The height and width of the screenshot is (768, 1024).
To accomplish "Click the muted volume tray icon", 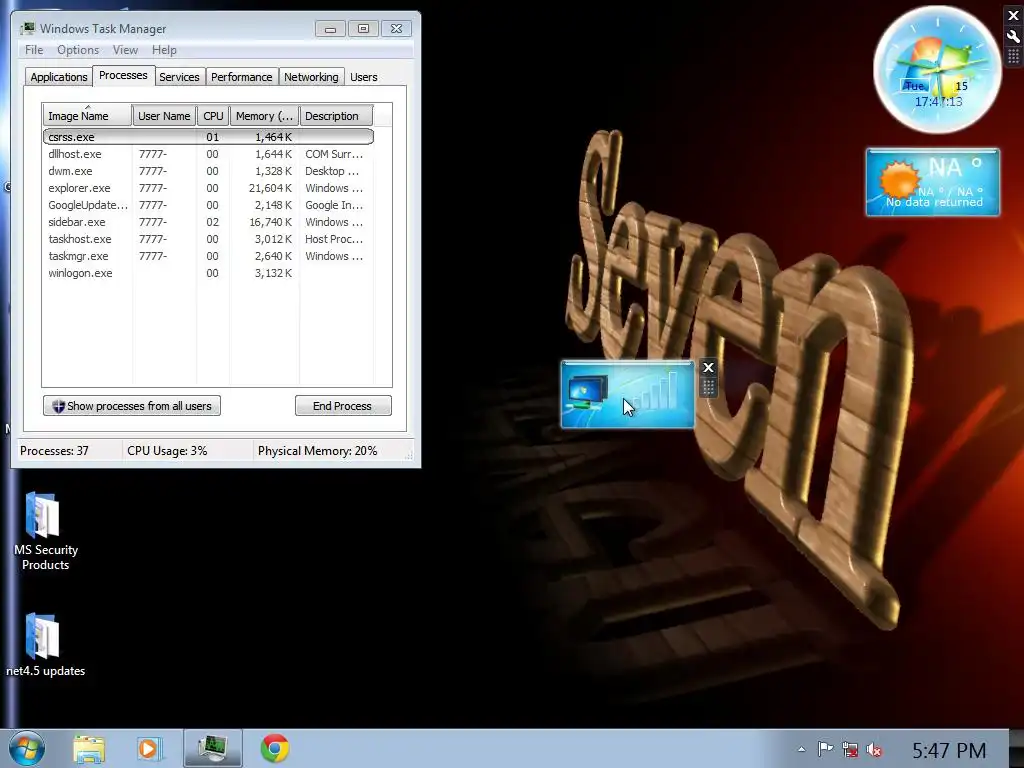I will point(874,750).
